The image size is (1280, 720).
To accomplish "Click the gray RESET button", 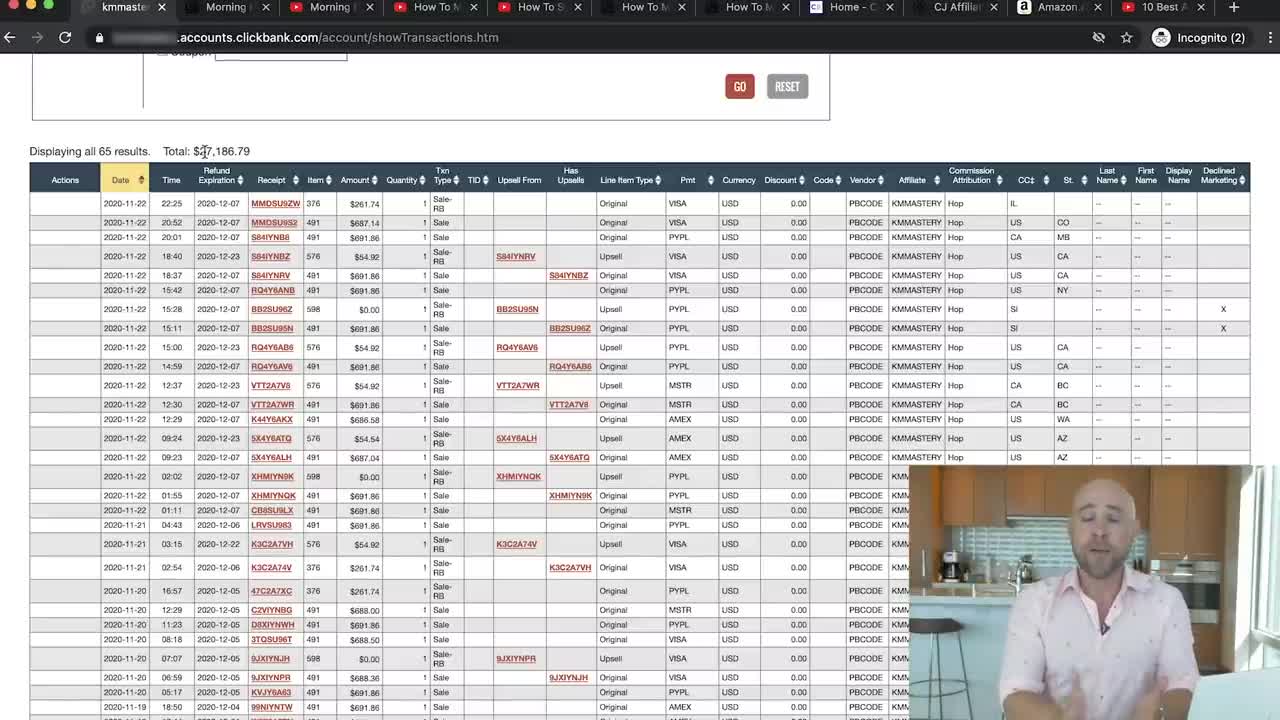I will (787, 86).
